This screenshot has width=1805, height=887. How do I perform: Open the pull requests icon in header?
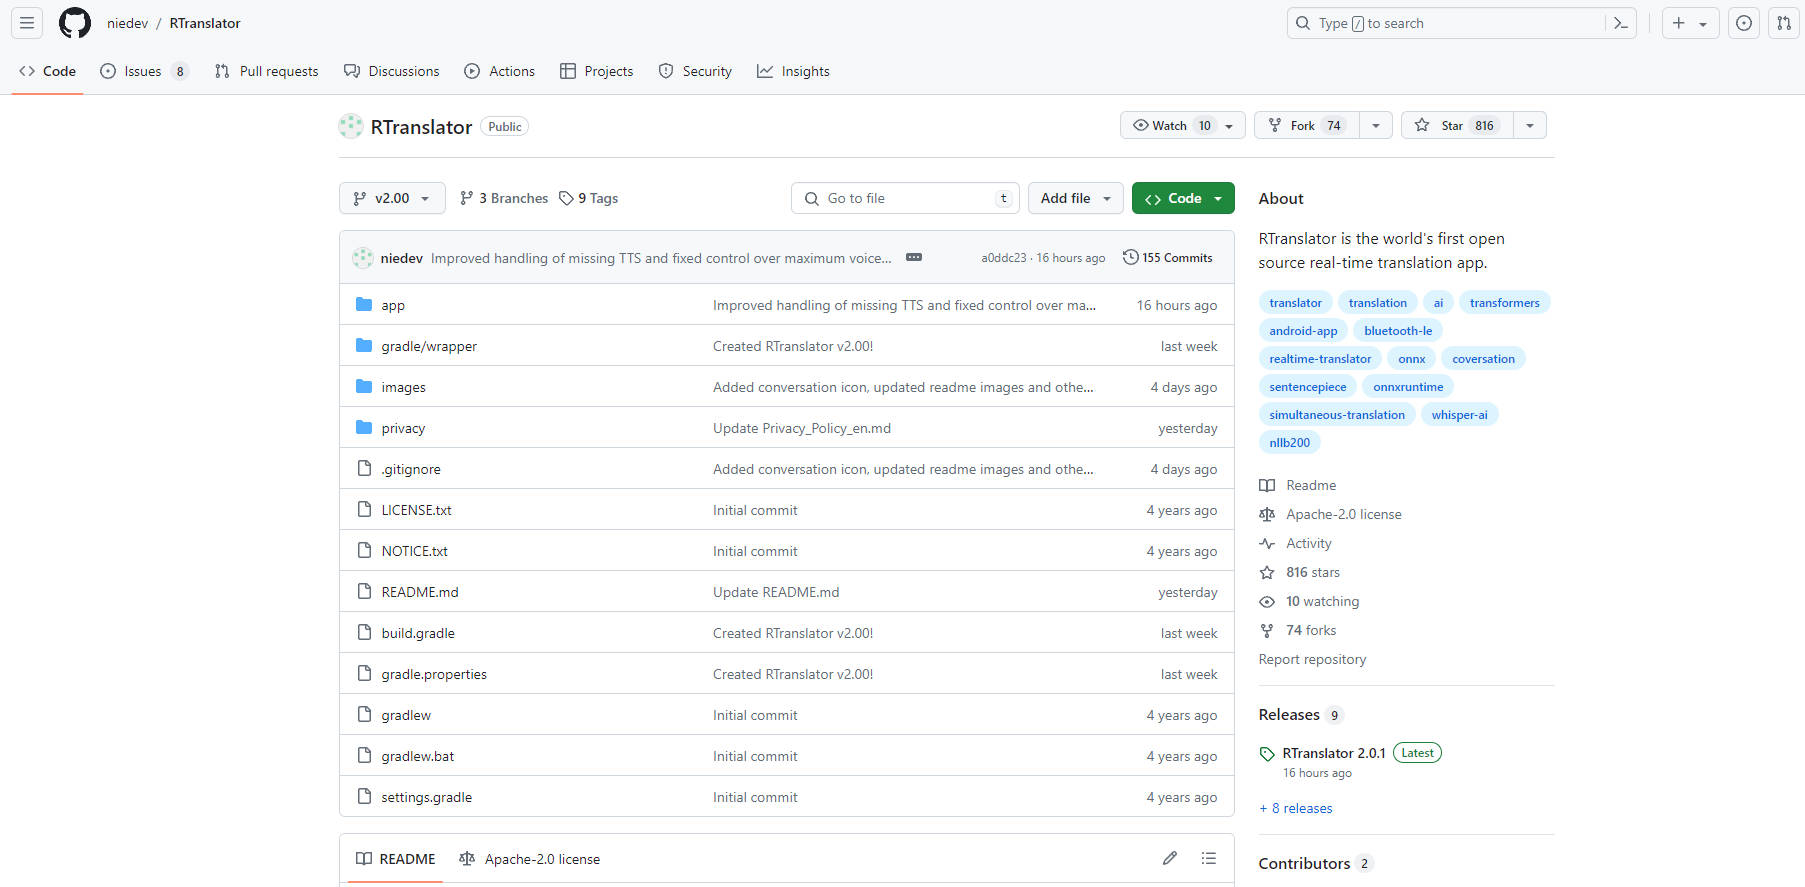point(1784,23)
